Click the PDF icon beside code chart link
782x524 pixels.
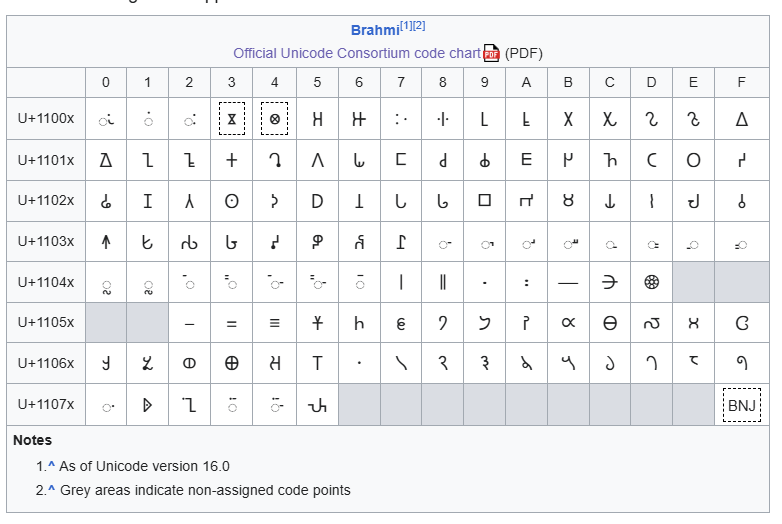tap(491, 53)
